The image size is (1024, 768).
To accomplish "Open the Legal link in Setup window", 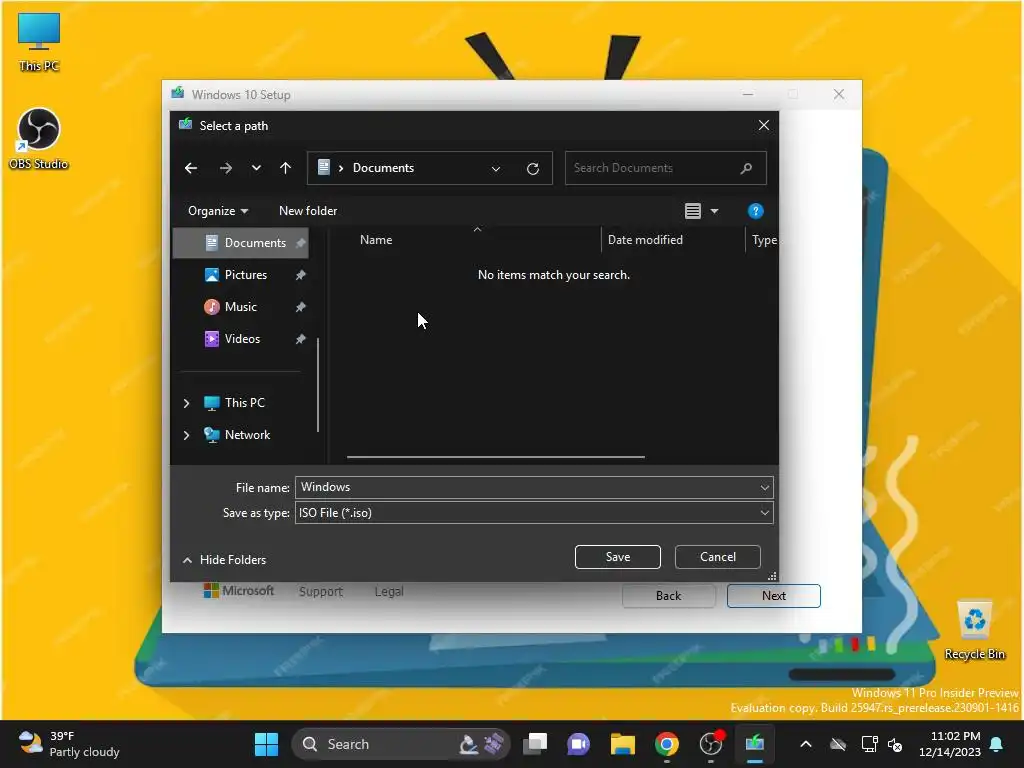I will coord(389,592).
